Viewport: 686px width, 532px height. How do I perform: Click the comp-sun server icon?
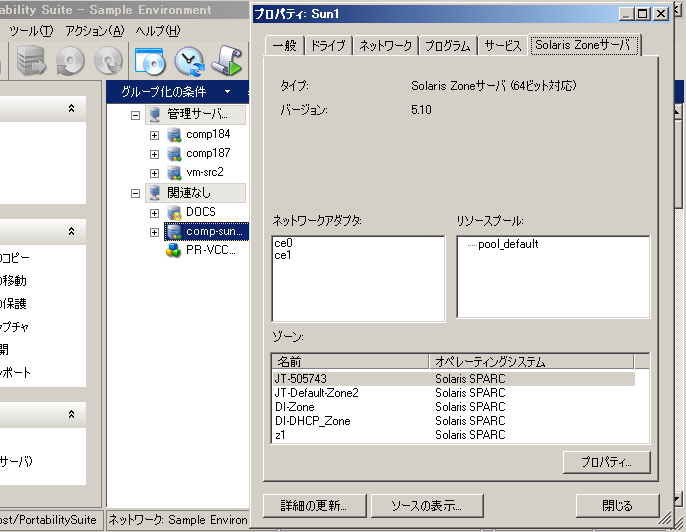click(174, 231)
